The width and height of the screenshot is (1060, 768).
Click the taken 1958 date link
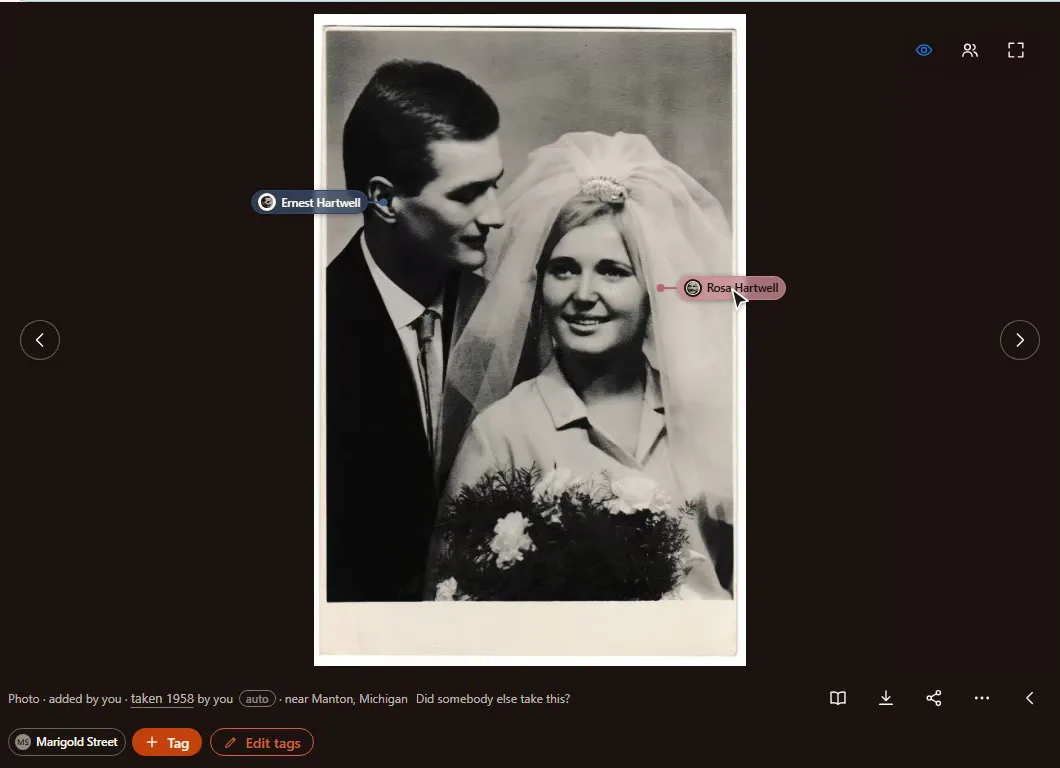pyautogui.click(x=162, y=699)
